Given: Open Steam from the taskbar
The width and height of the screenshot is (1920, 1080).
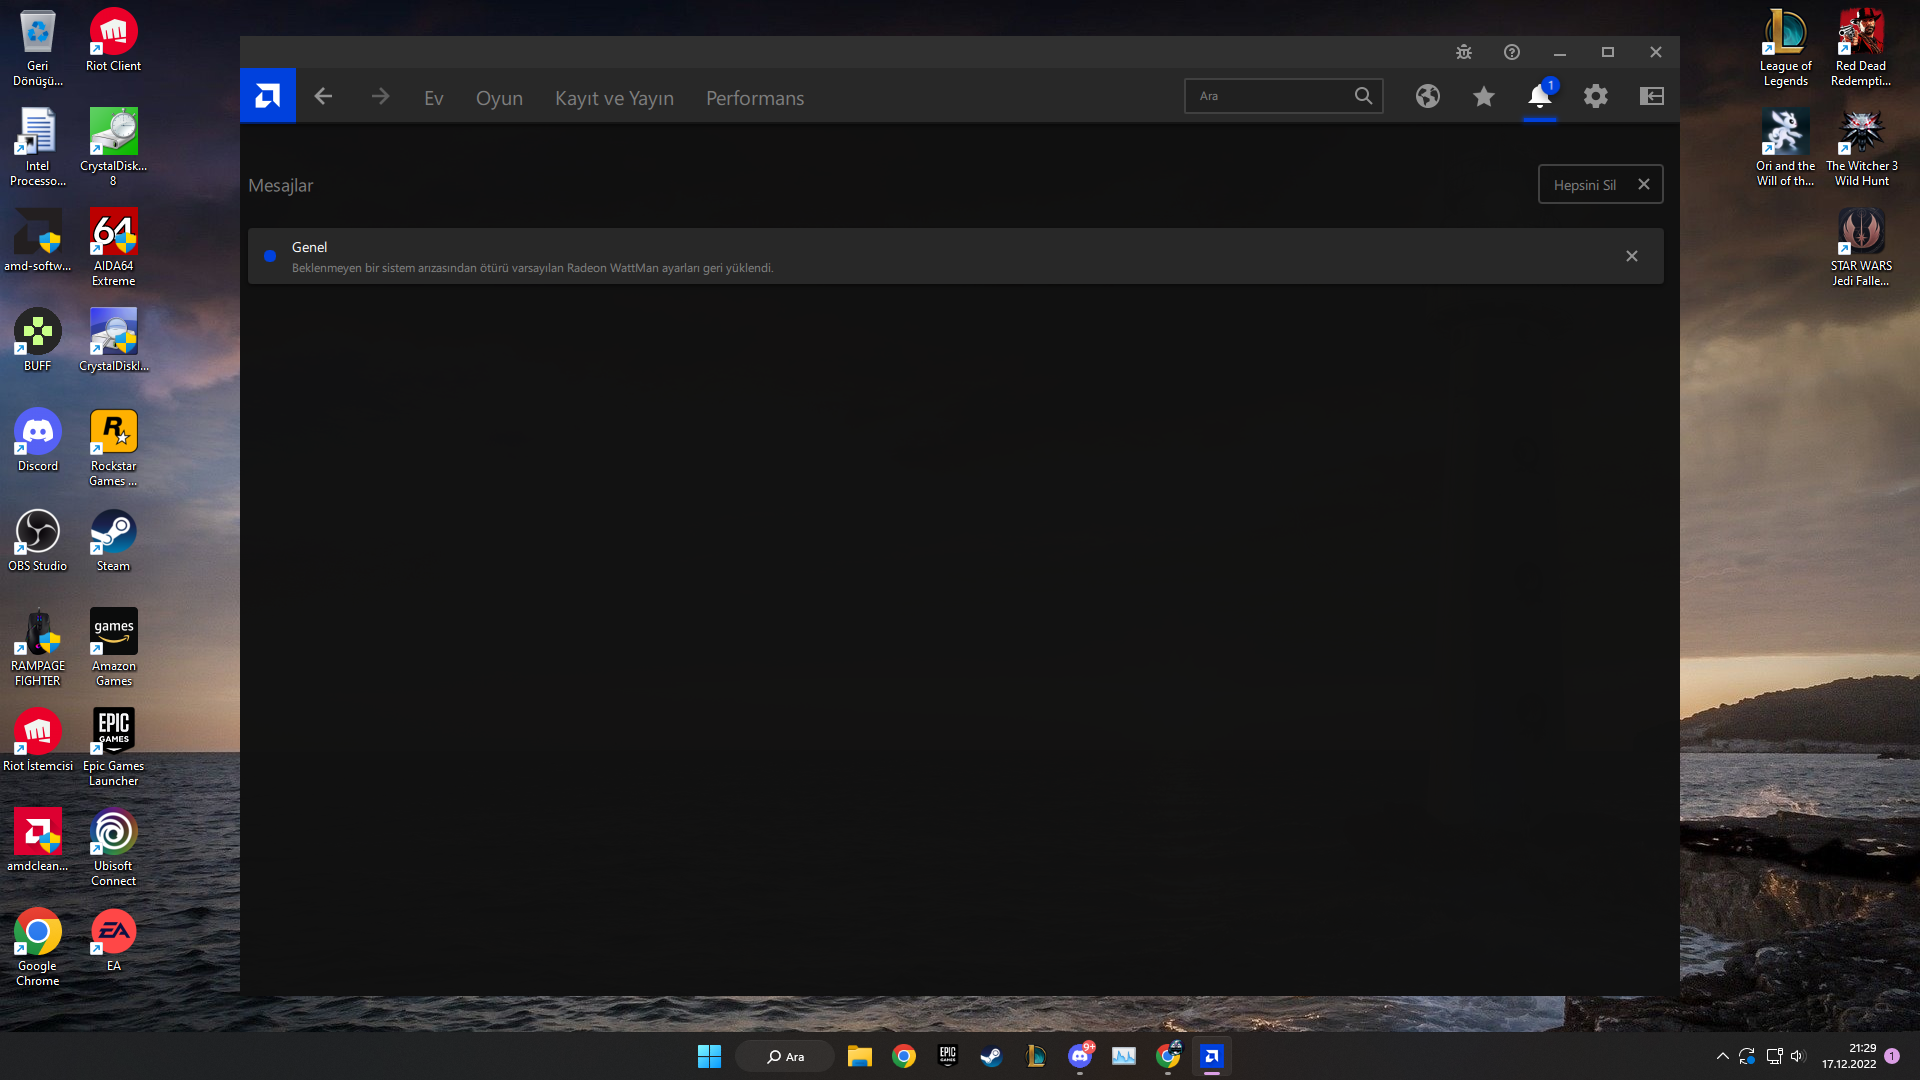Looking at the screenshot, I should tap(991, 1056).
